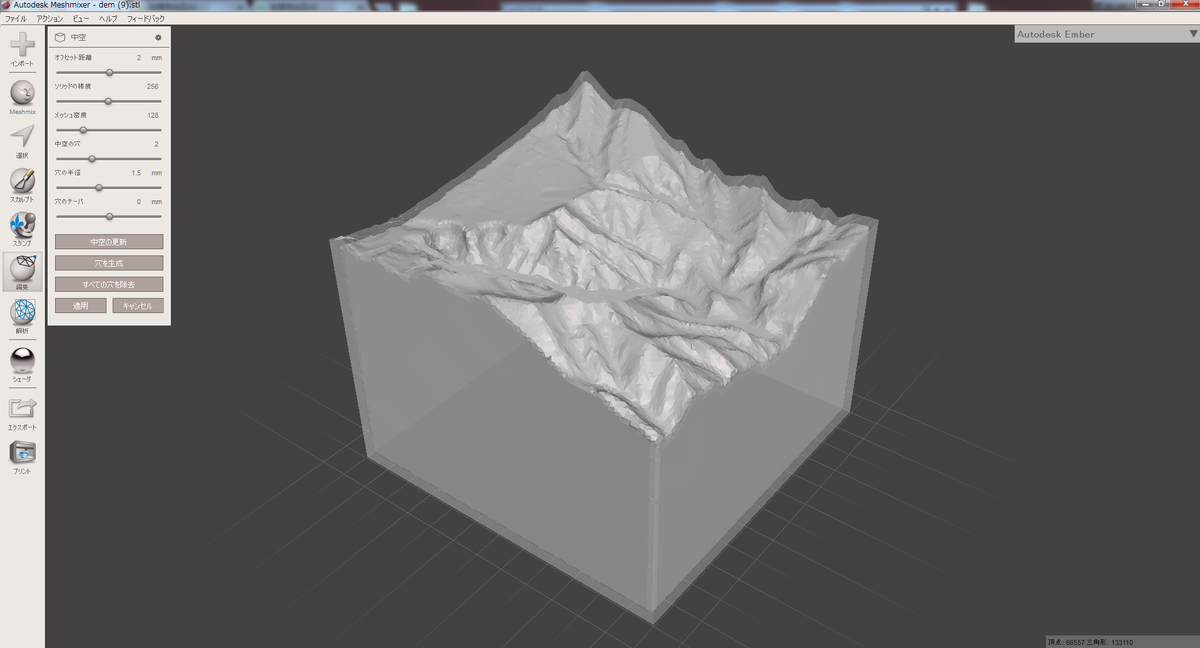This screenshot has width=1200, height=648.
Task: Click the 穴のテーパ value 0
Action: (139, 202)
